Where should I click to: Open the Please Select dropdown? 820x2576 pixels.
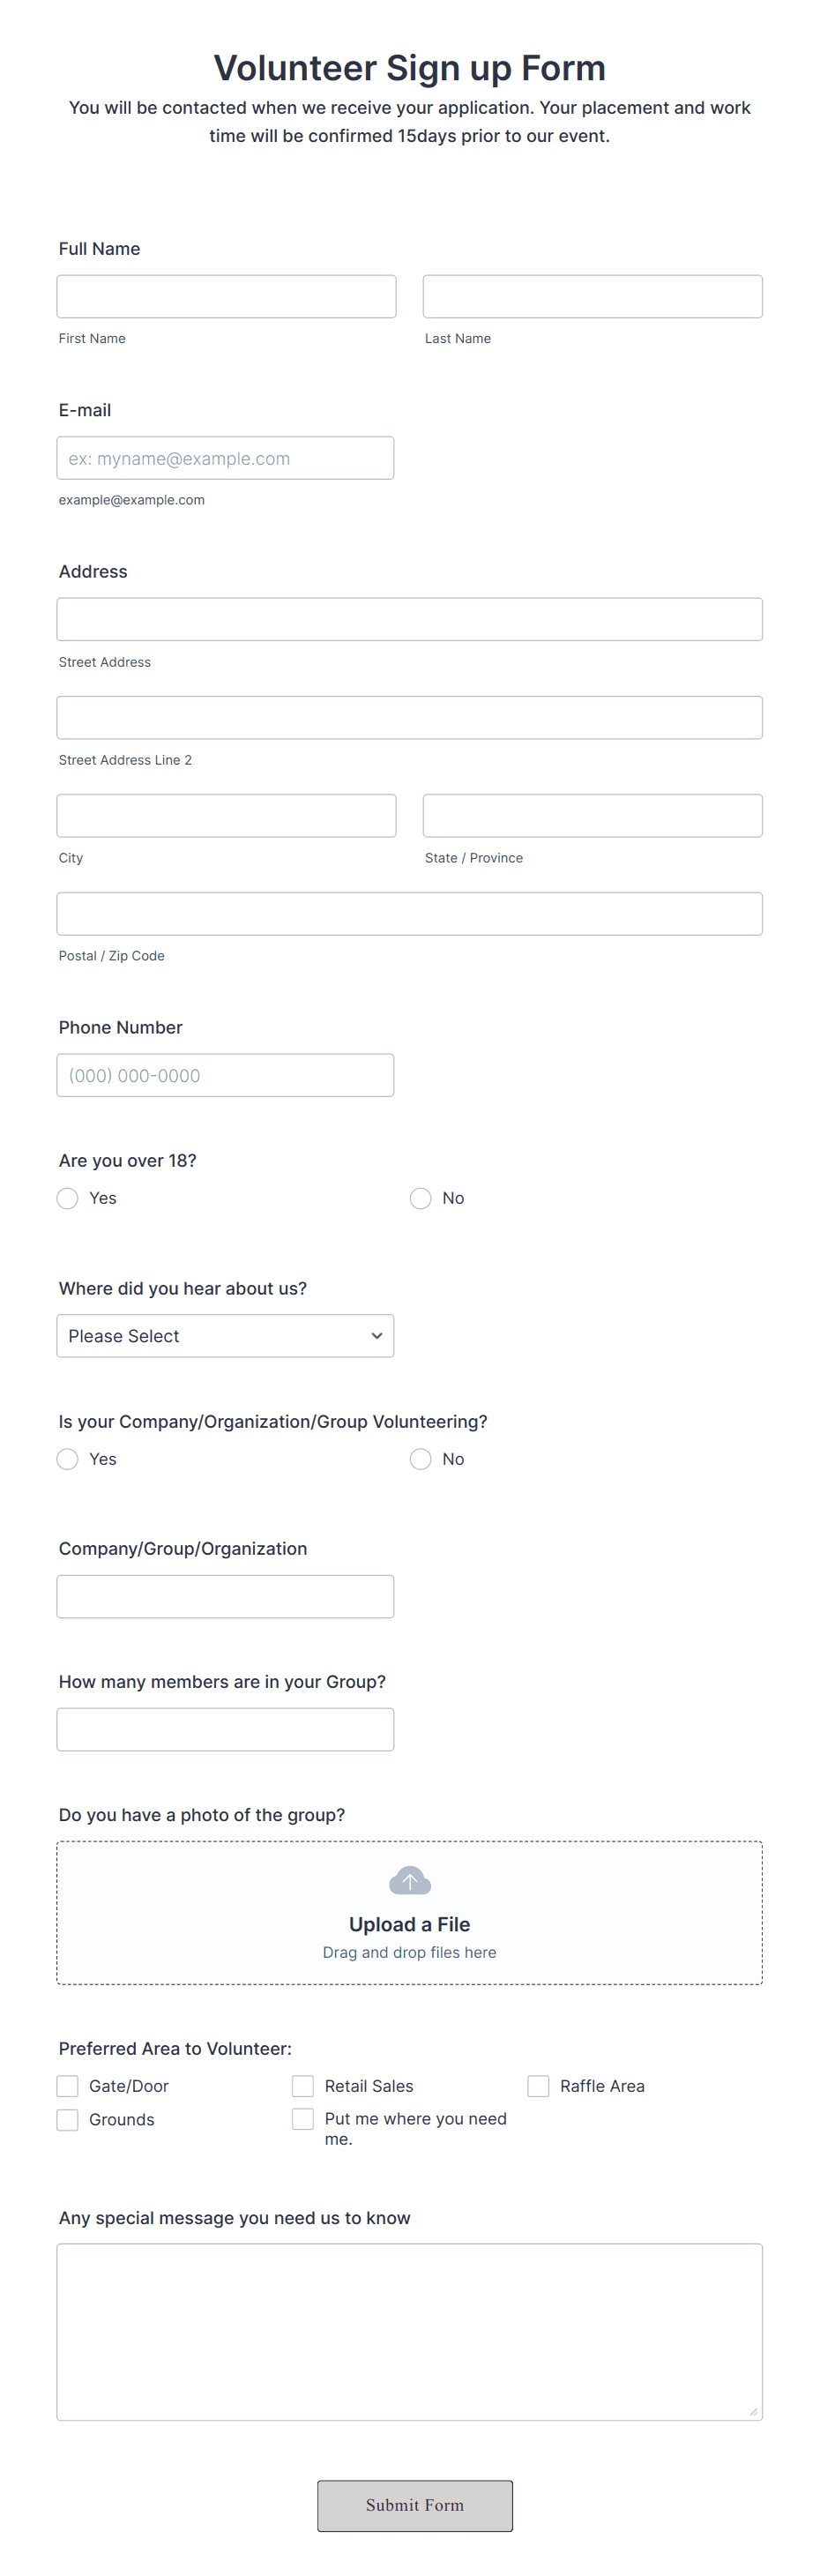coord(225,1336)
